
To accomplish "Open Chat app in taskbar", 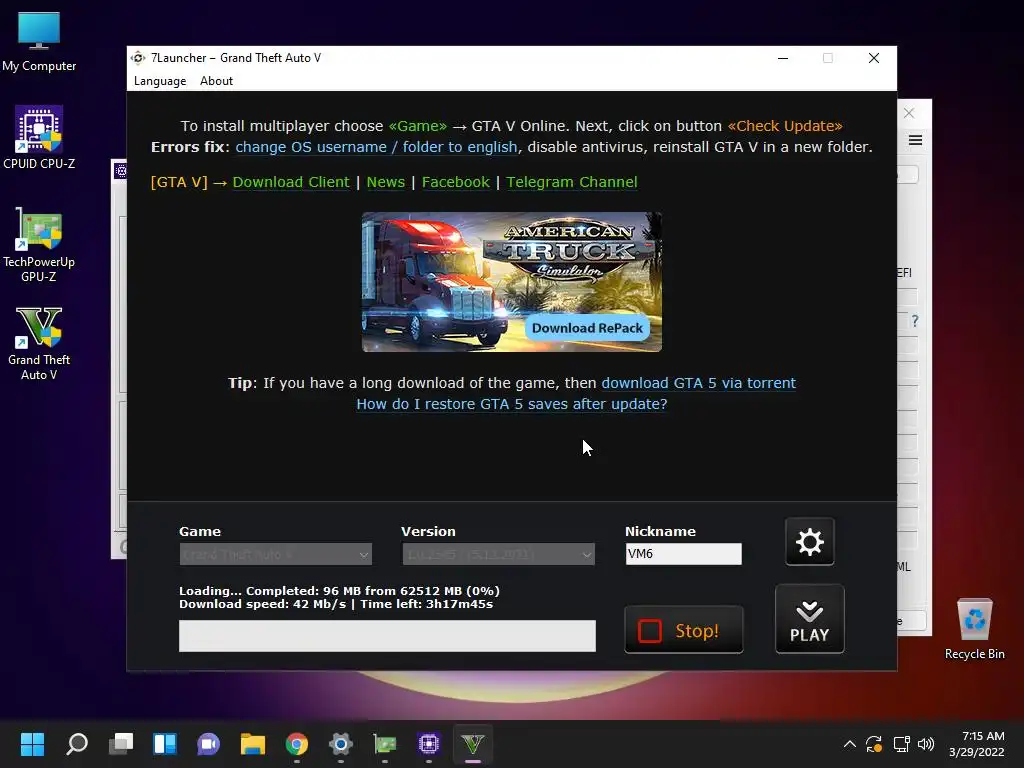I will (208, 744).
